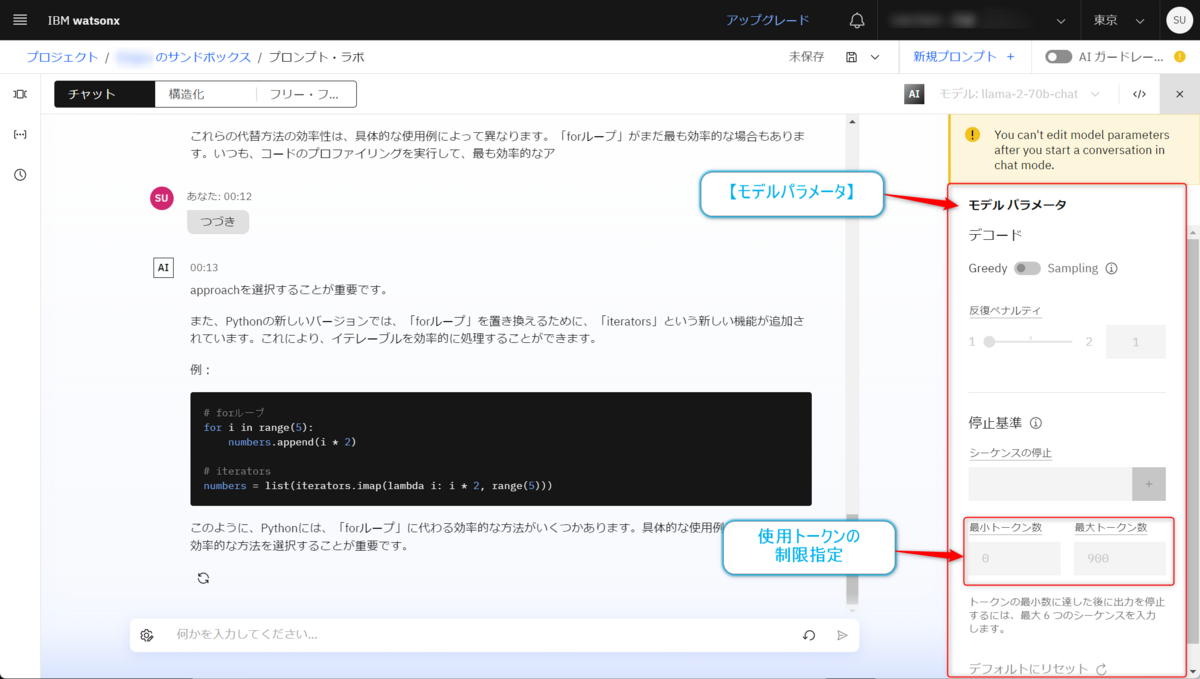The image size is (1200, 679).
Task: Toggle Greedy/Sampling decoding switch
Action: 1027,268
